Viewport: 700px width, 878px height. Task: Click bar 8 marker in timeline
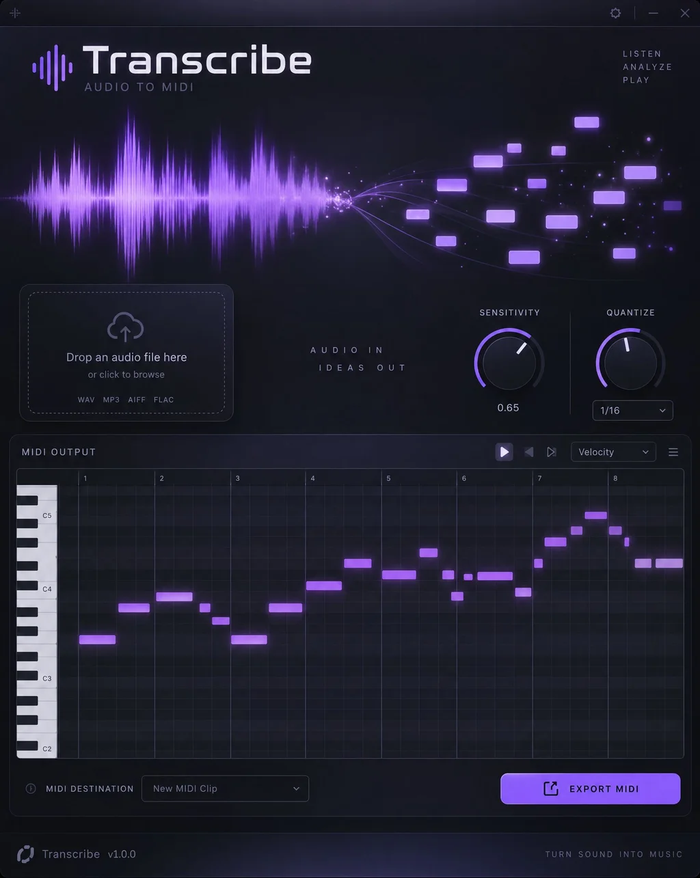[615, 478]
